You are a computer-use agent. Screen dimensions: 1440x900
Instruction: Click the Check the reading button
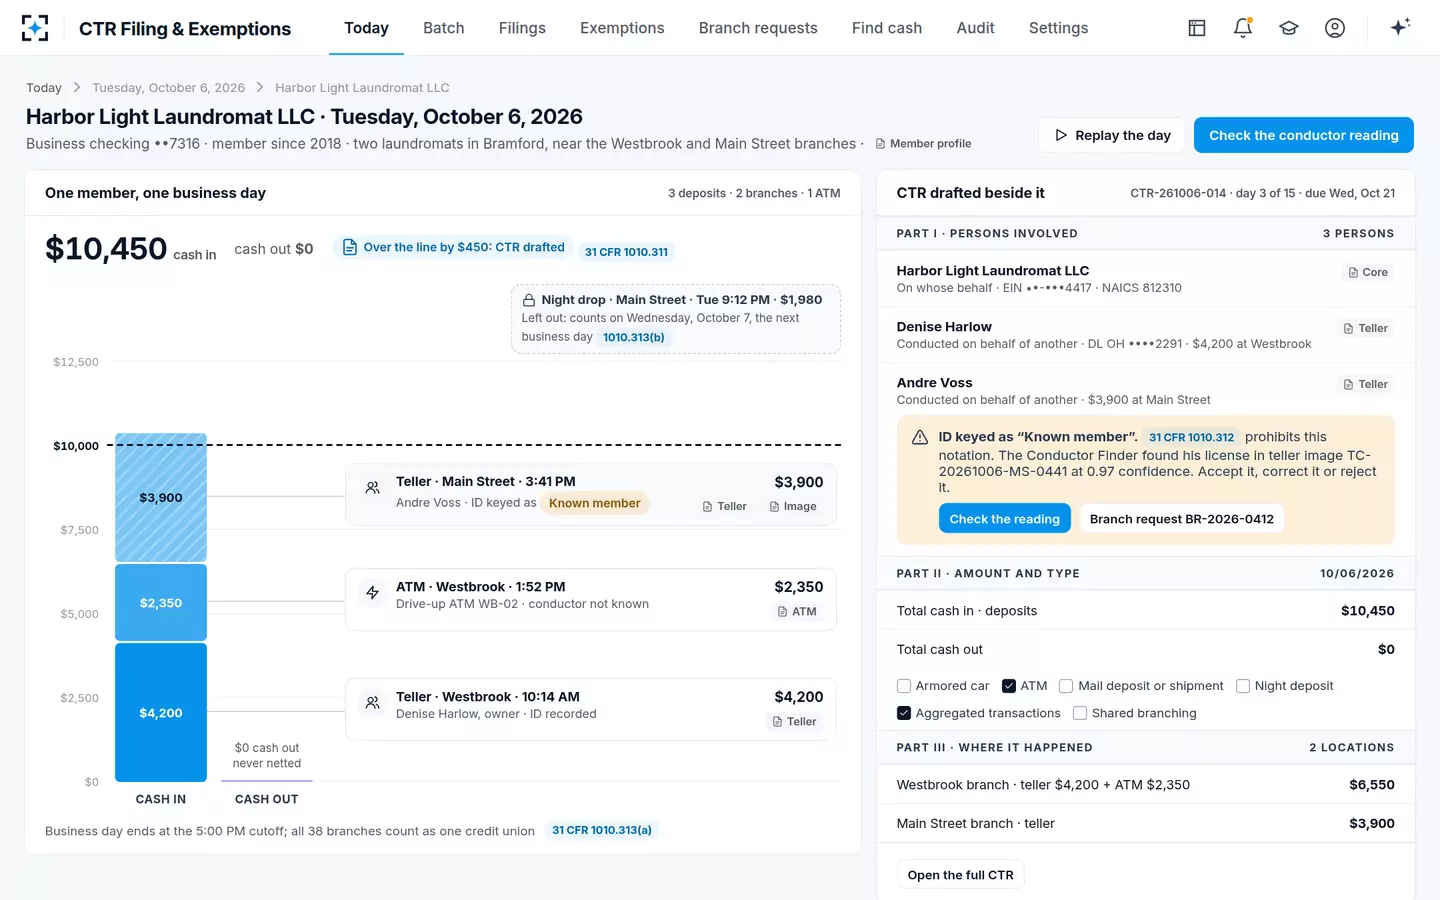[x=1004, y=519]
